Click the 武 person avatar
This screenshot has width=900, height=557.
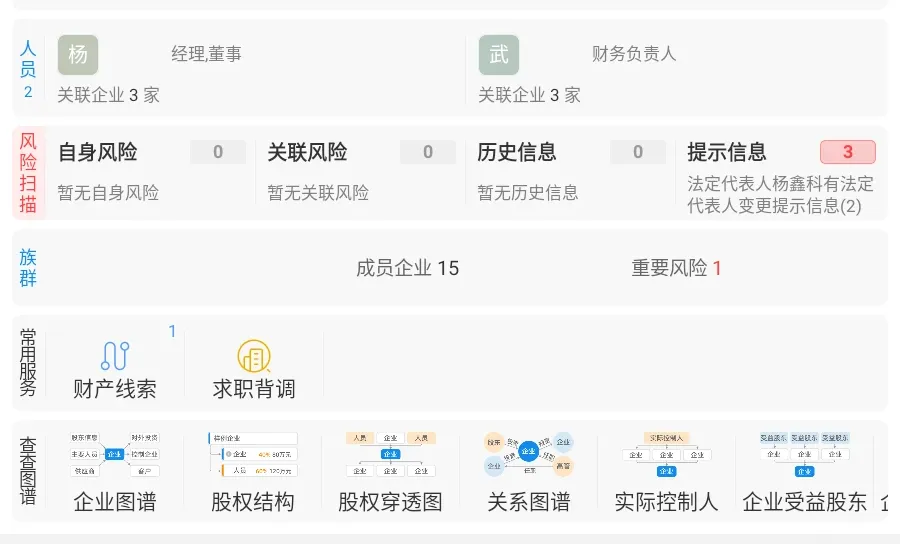pos(499,55)
